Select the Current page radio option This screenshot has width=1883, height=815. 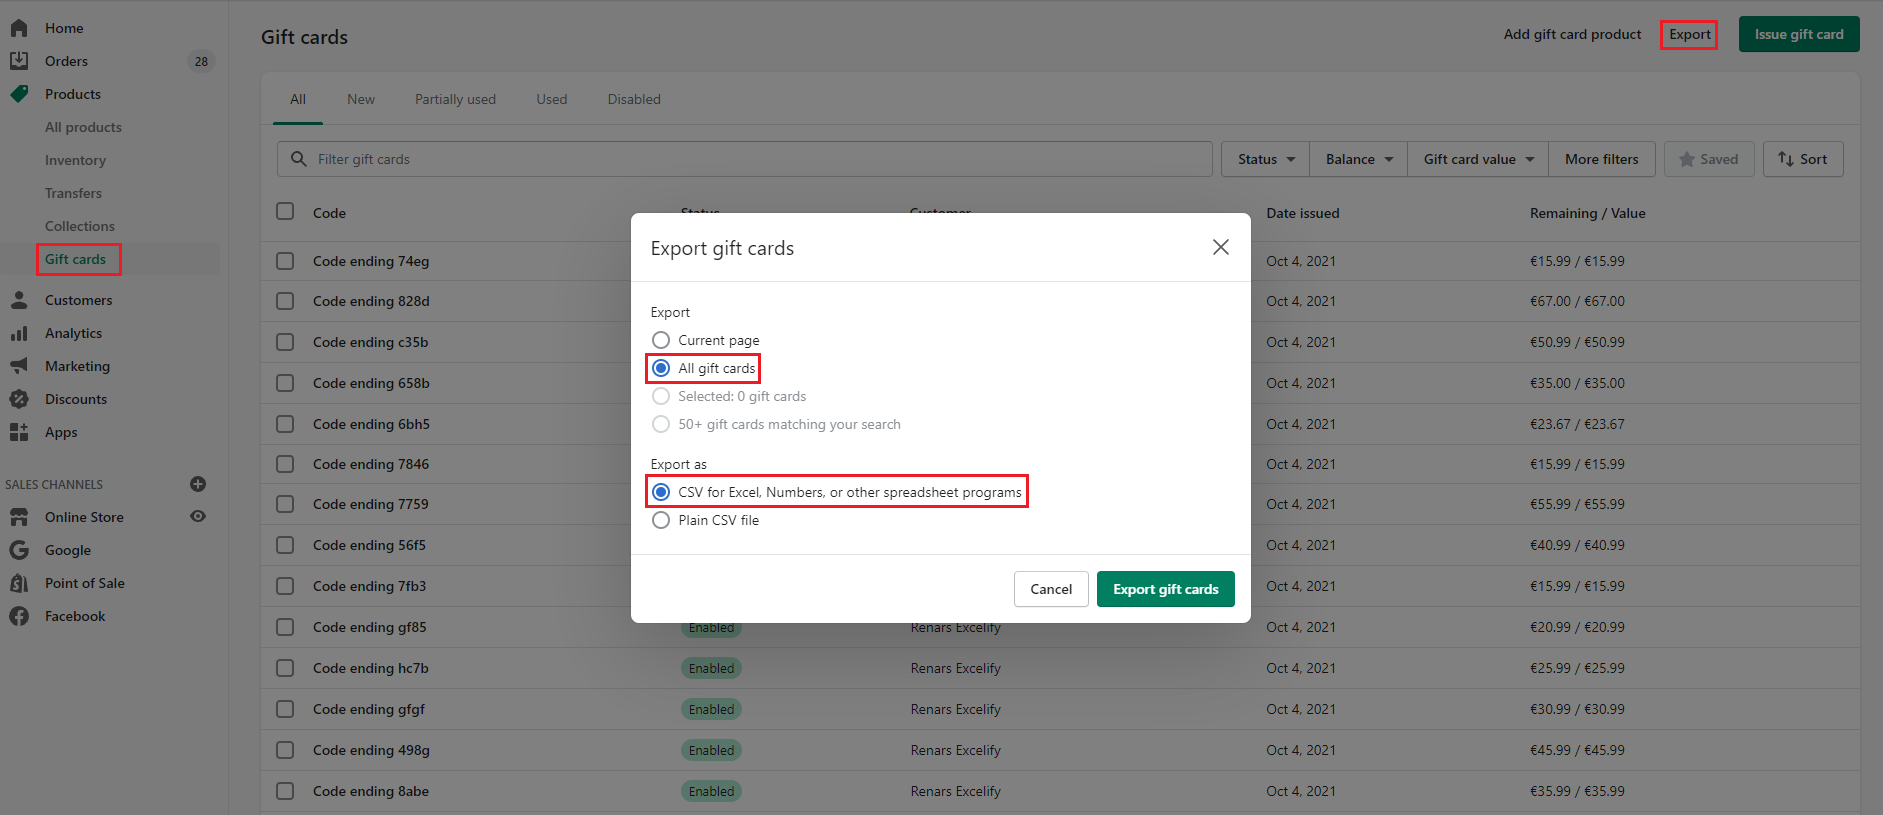pos(661,340)
